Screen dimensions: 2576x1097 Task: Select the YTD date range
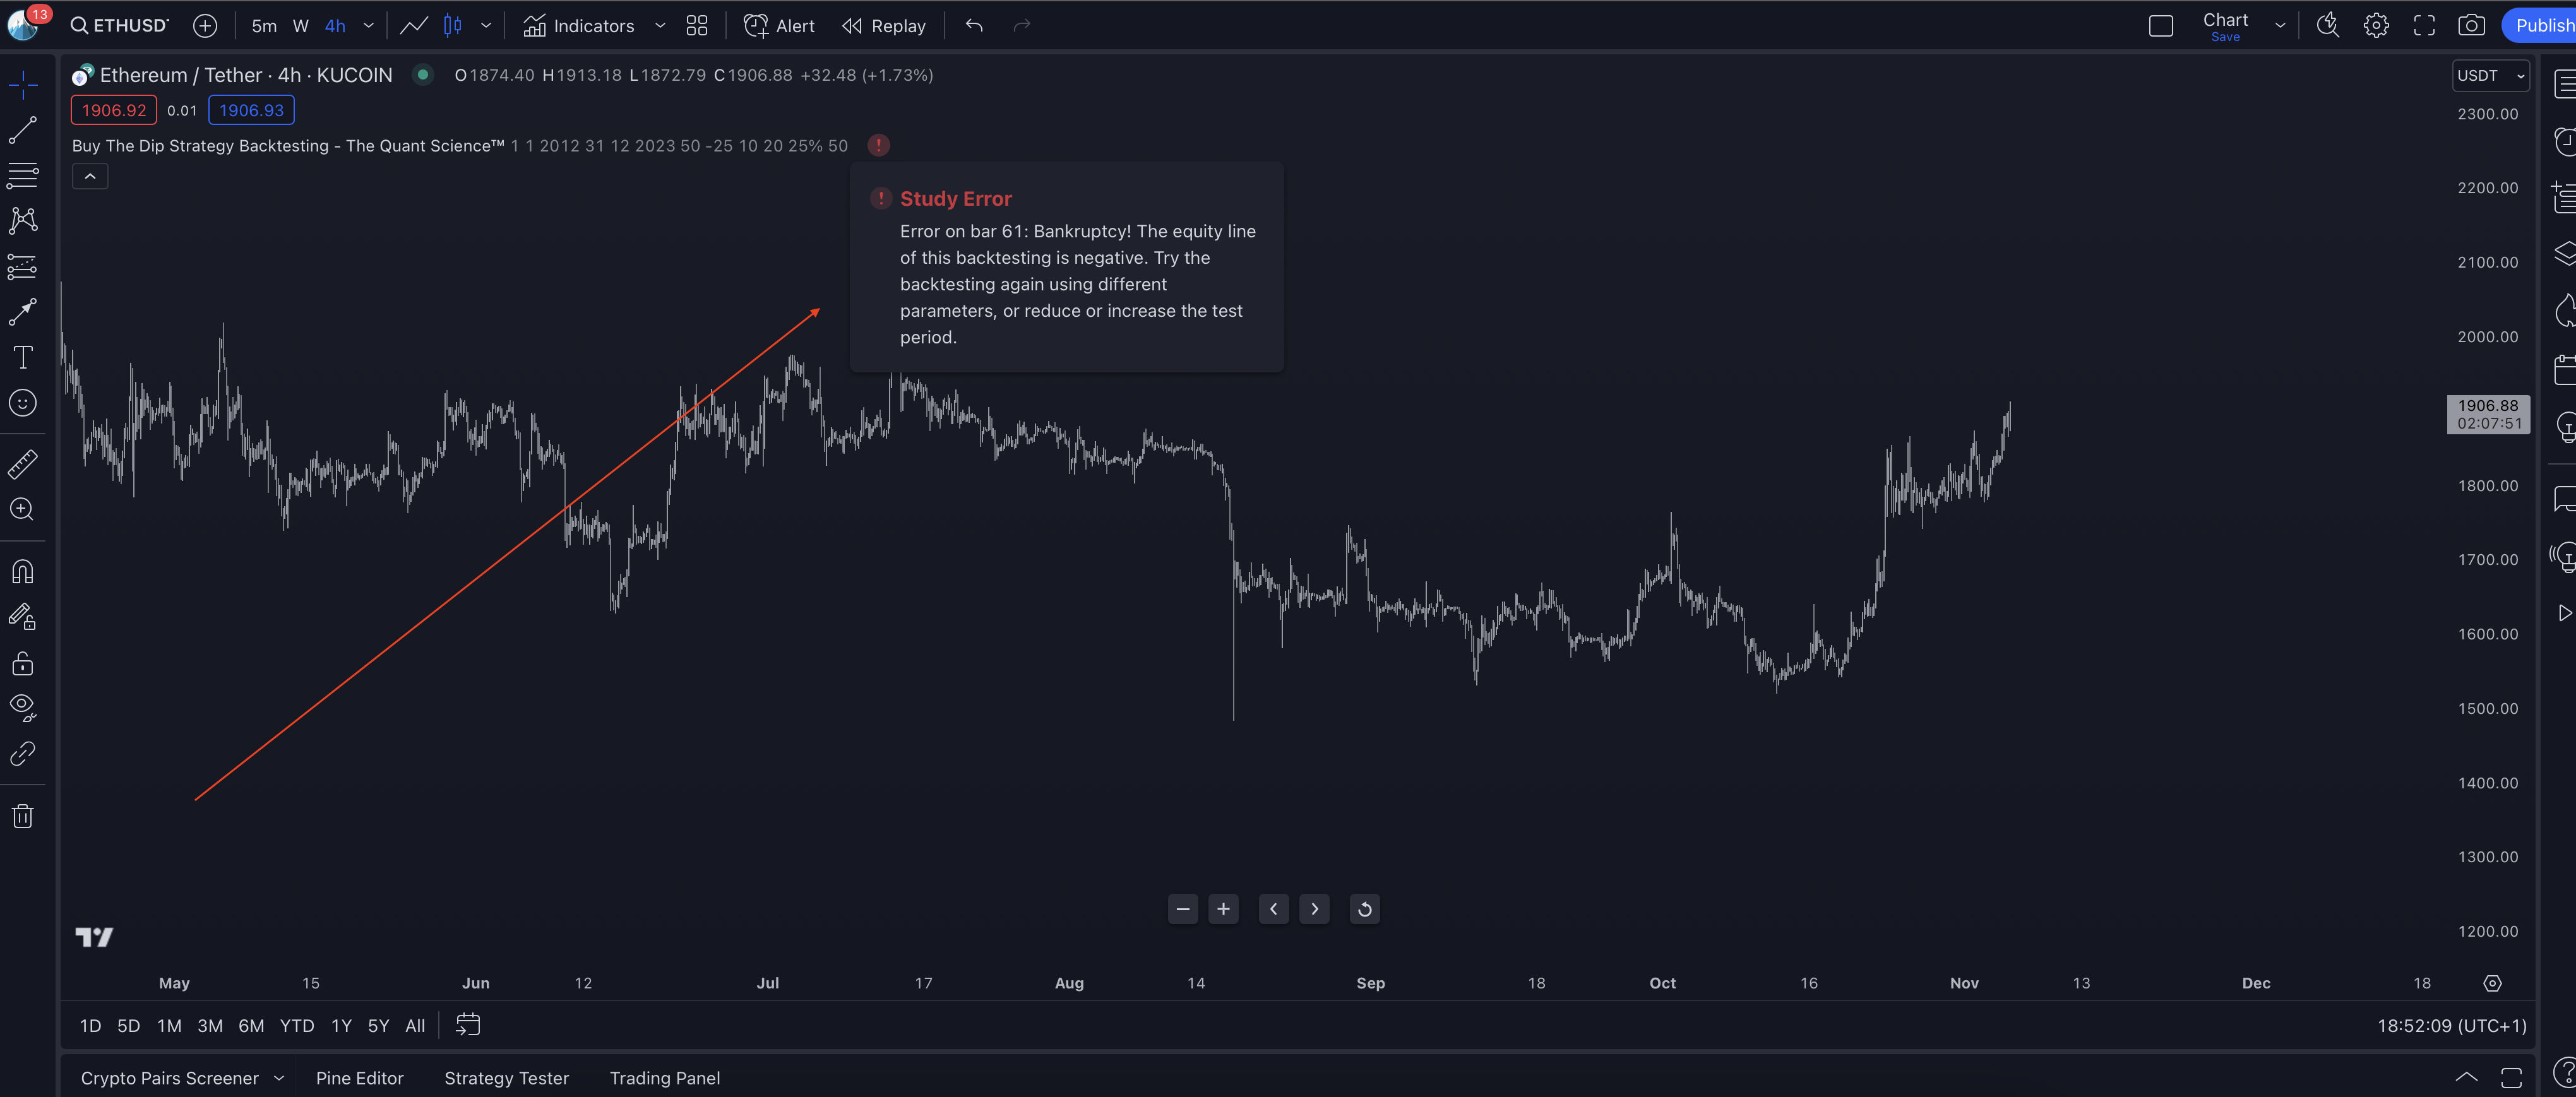coord(296,1026)
